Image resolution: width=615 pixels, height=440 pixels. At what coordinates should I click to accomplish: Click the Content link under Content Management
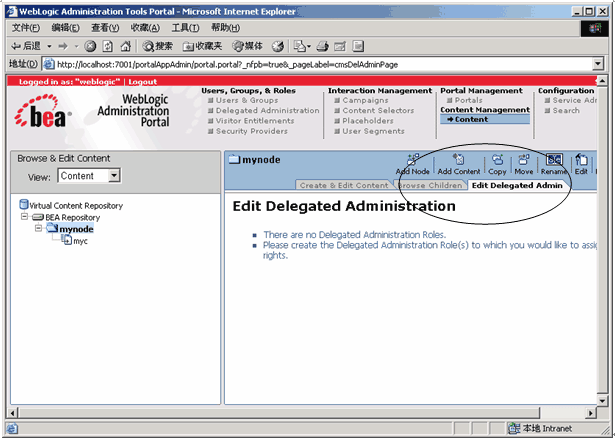(x=471, y=119)
